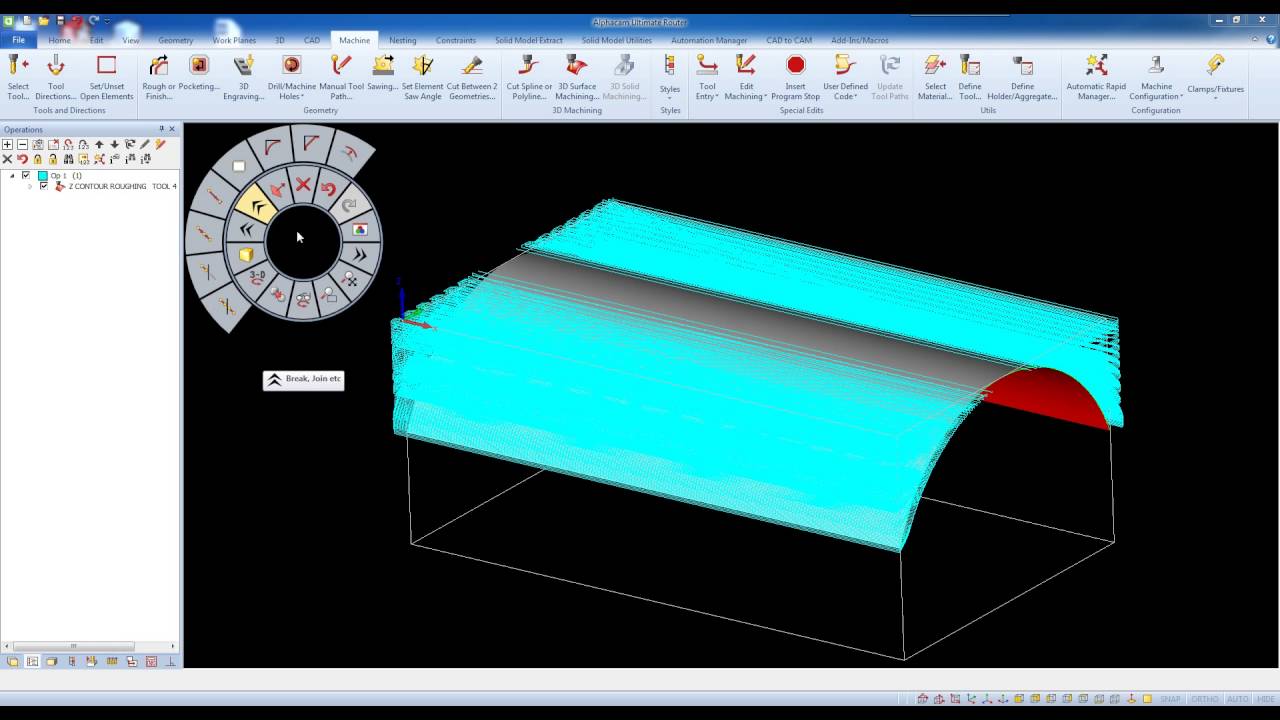1280x720 pixels.
Task: Open the File menu
Action: (x=18, y=40)
